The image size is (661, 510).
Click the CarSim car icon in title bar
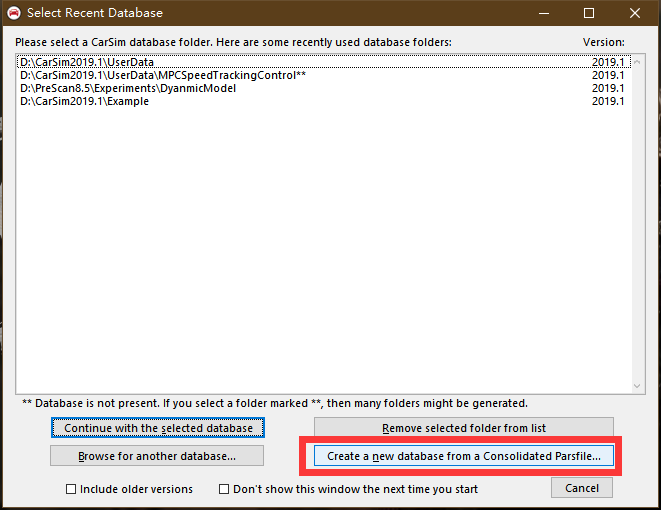tap(14, 13)
